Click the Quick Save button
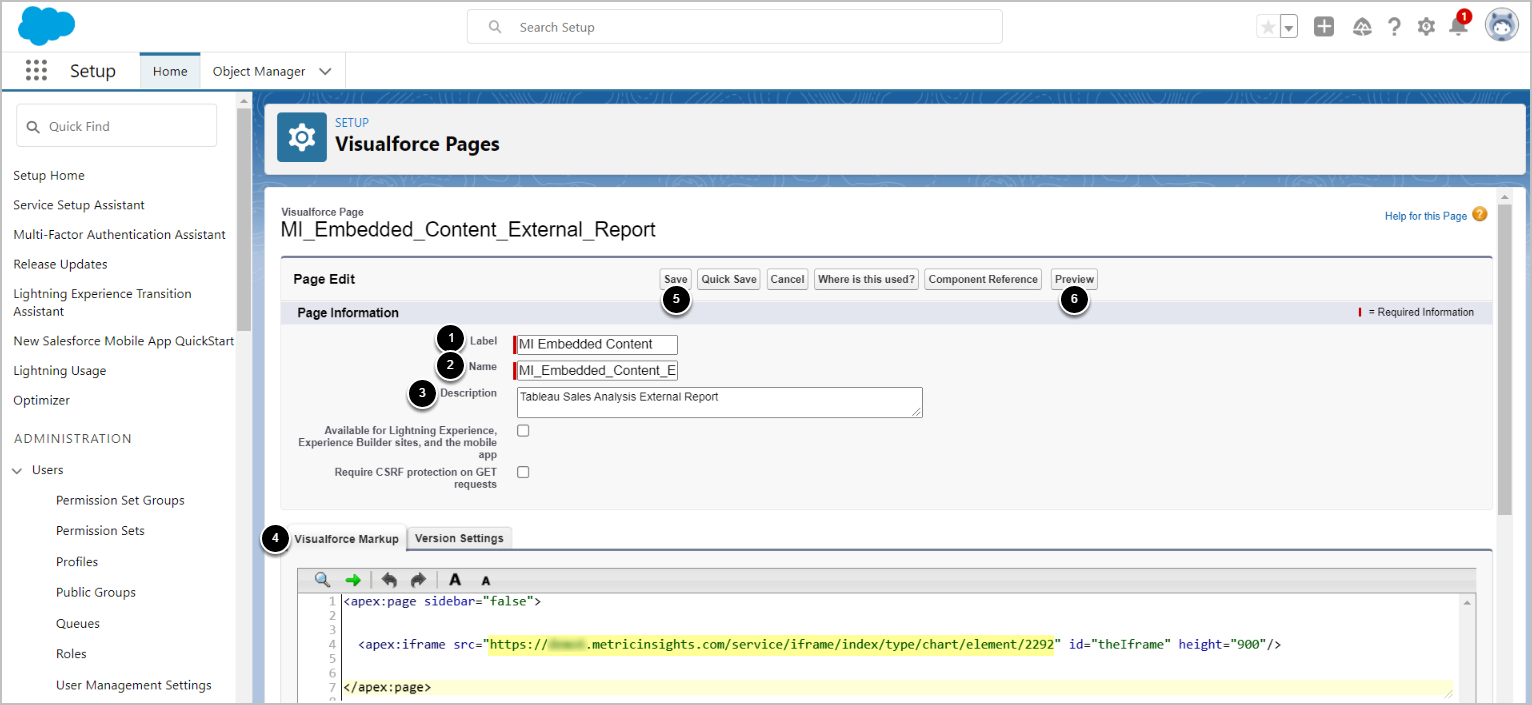Screen dimensions: 1532x705 click(x=729, y=279)
